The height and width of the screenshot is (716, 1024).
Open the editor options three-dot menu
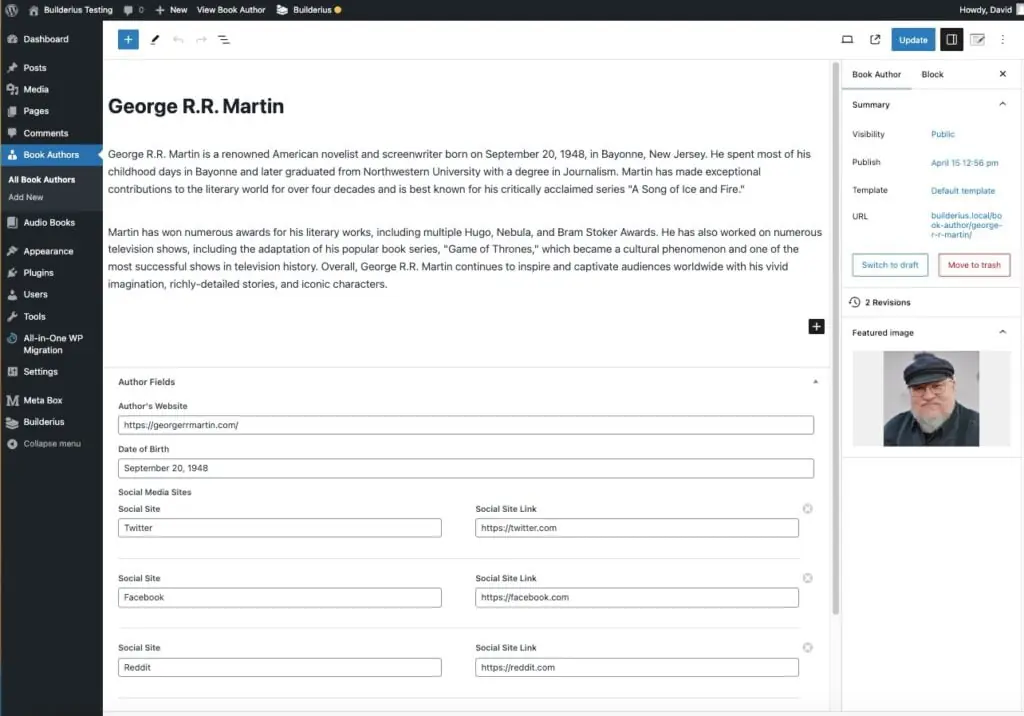pyautogui.click(x=1003, y=39)
